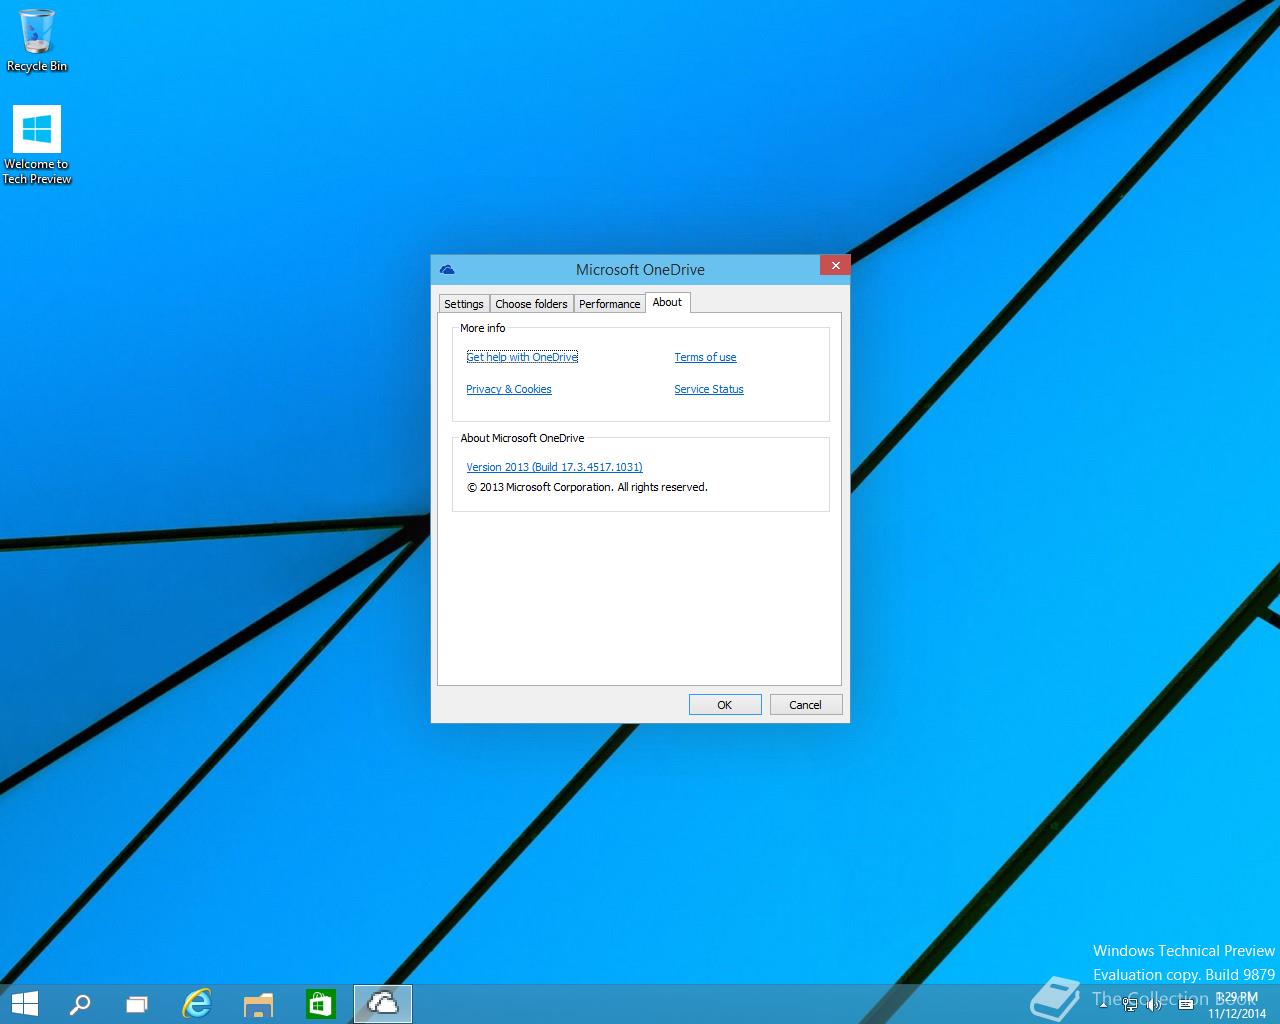Open the Privacy & Cookies link

tap(509, 389)
